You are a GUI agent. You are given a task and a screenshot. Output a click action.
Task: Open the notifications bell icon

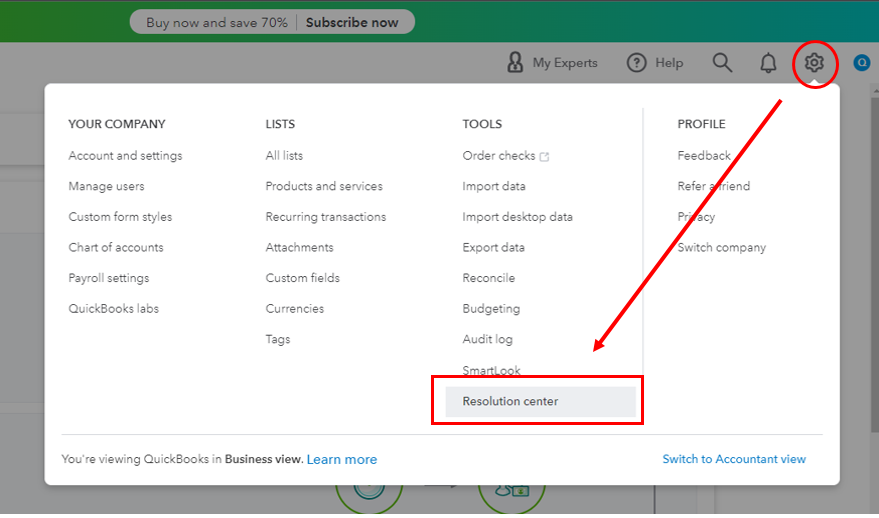point(768,63)
